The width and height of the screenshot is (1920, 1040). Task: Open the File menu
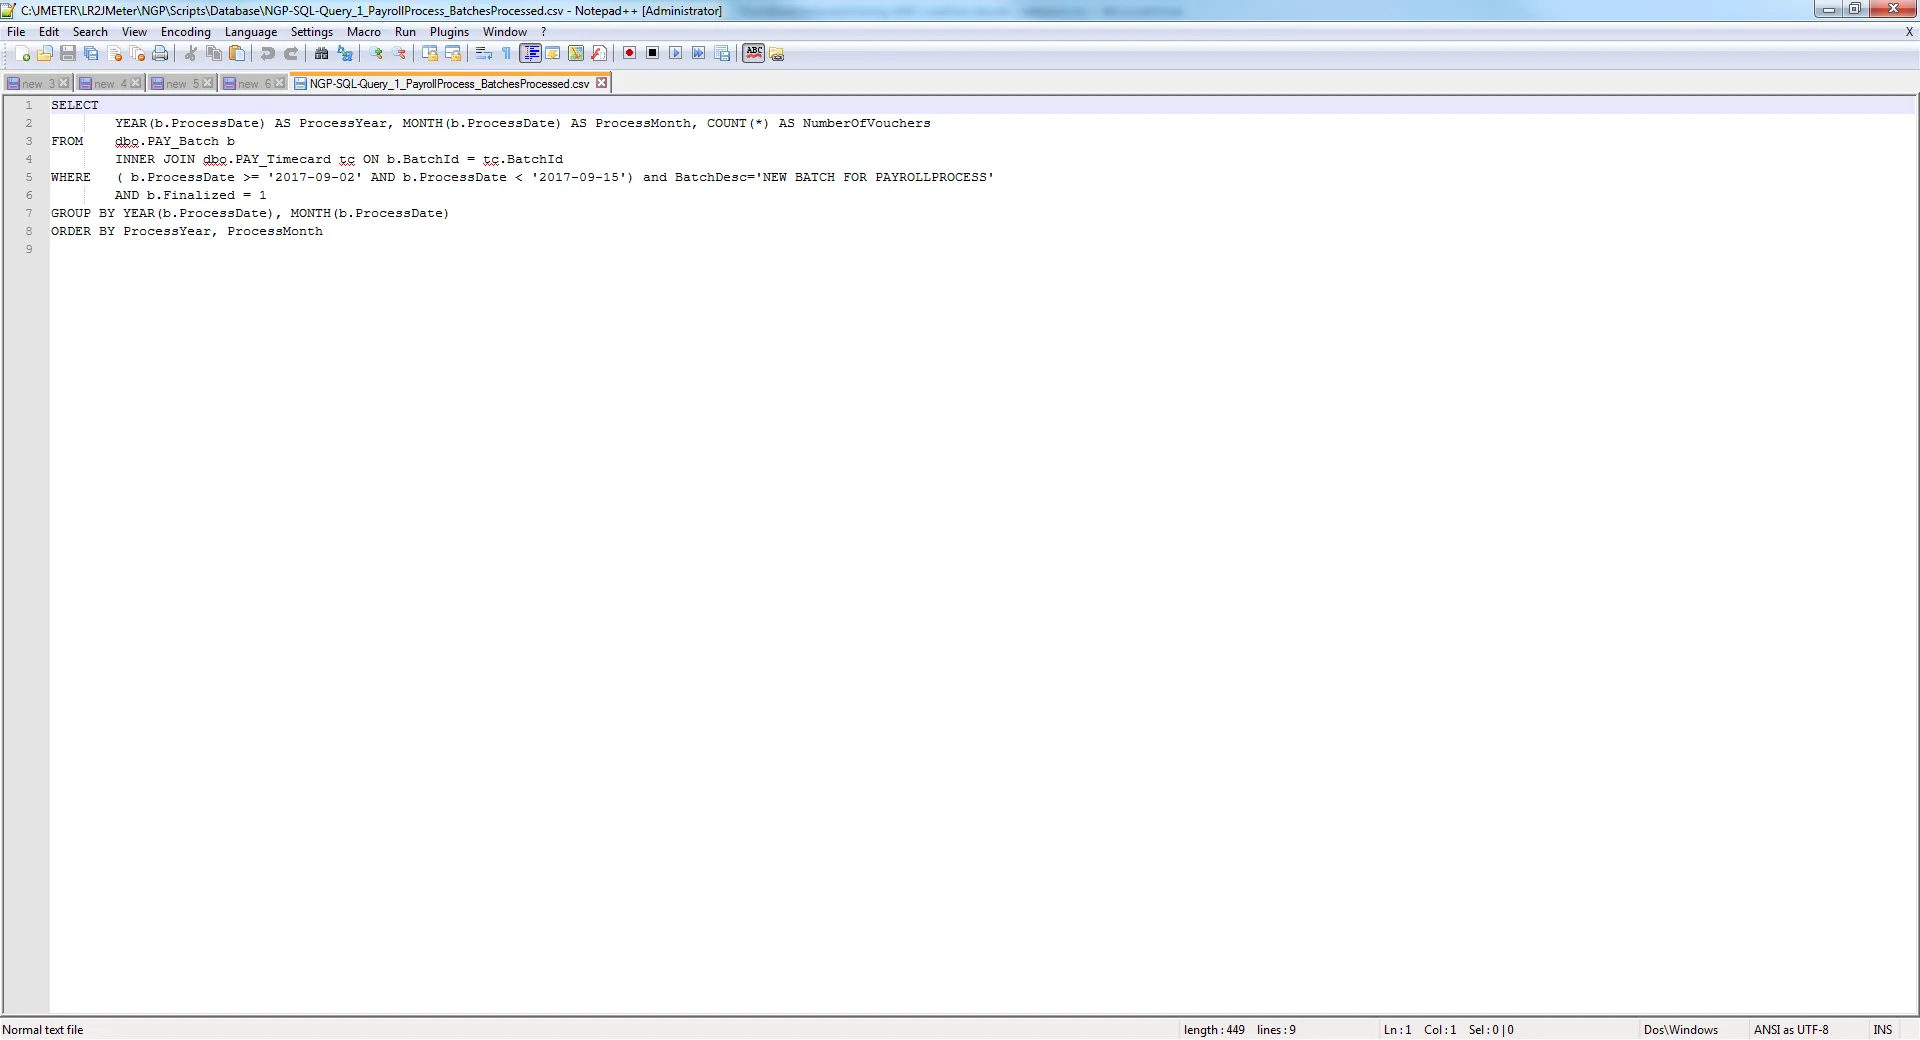click(x=16, y=32)
